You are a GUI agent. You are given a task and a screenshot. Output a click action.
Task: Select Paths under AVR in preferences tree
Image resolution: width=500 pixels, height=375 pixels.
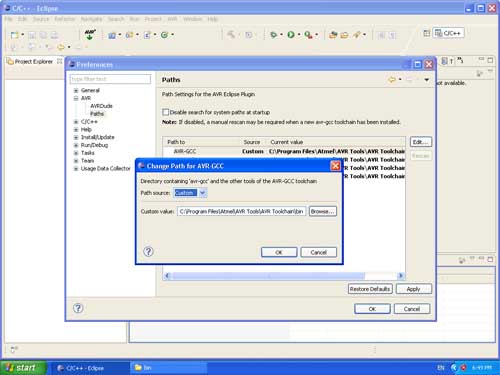pos(97,114)
